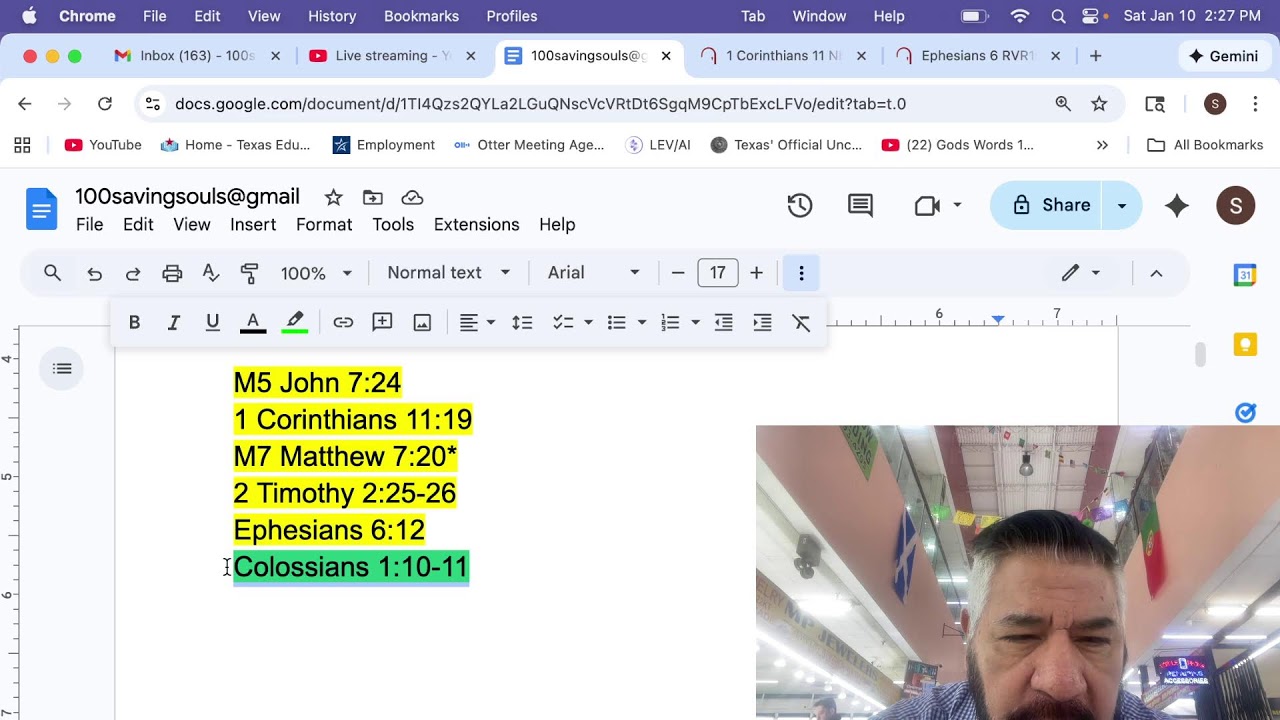Search the menus with the magnifier

[53, 273]
